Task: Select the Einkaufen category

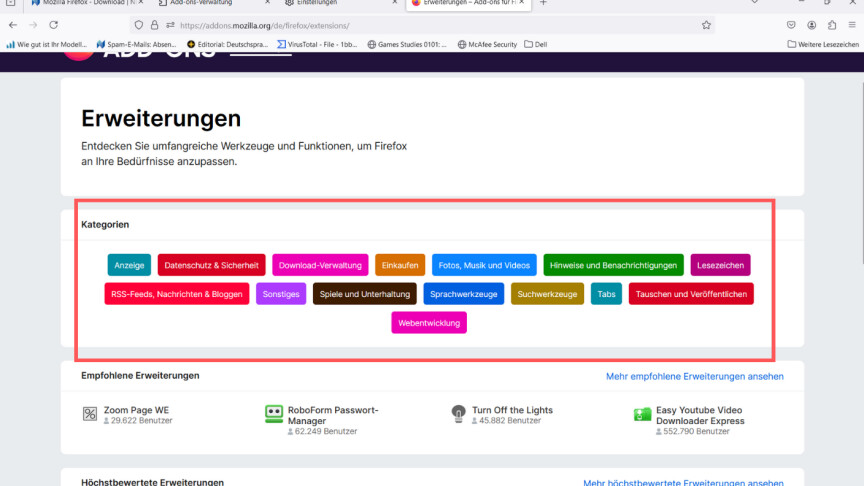Action: click(x=400, y=265)
